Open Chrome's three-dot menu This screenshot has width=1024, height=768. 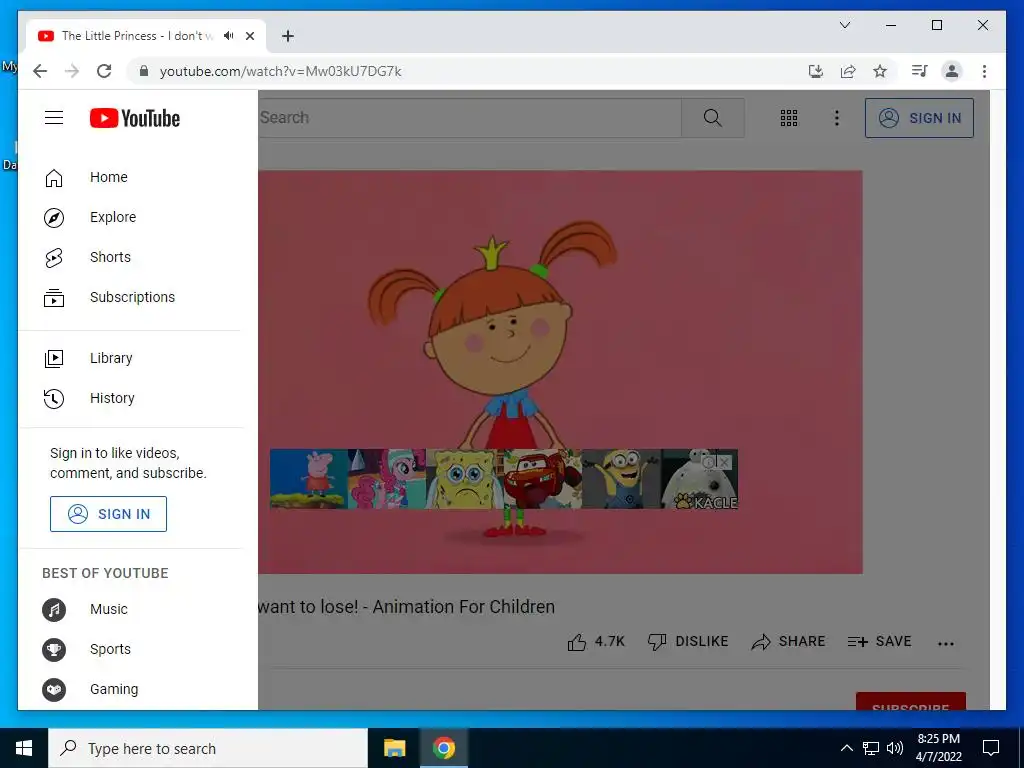(984, 71)
